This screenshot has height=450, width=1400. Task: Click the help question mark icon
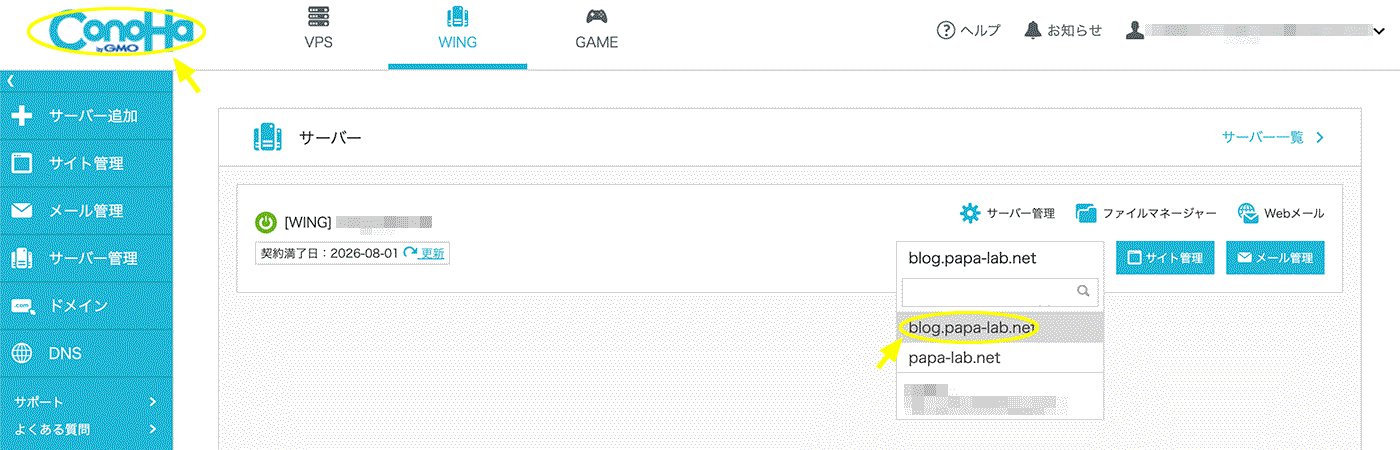[945, 30]
